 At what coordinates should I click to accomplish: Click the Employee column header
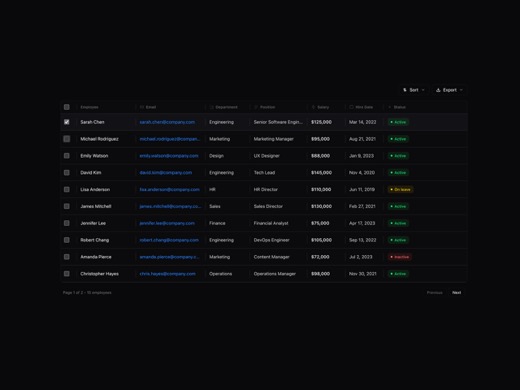[x=89, y=107]
